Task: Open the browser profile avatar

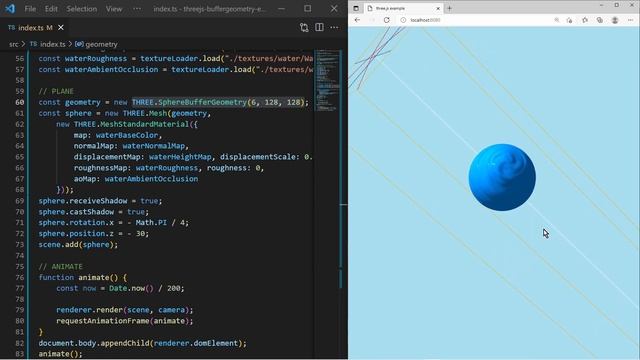Action: point(615,20)
